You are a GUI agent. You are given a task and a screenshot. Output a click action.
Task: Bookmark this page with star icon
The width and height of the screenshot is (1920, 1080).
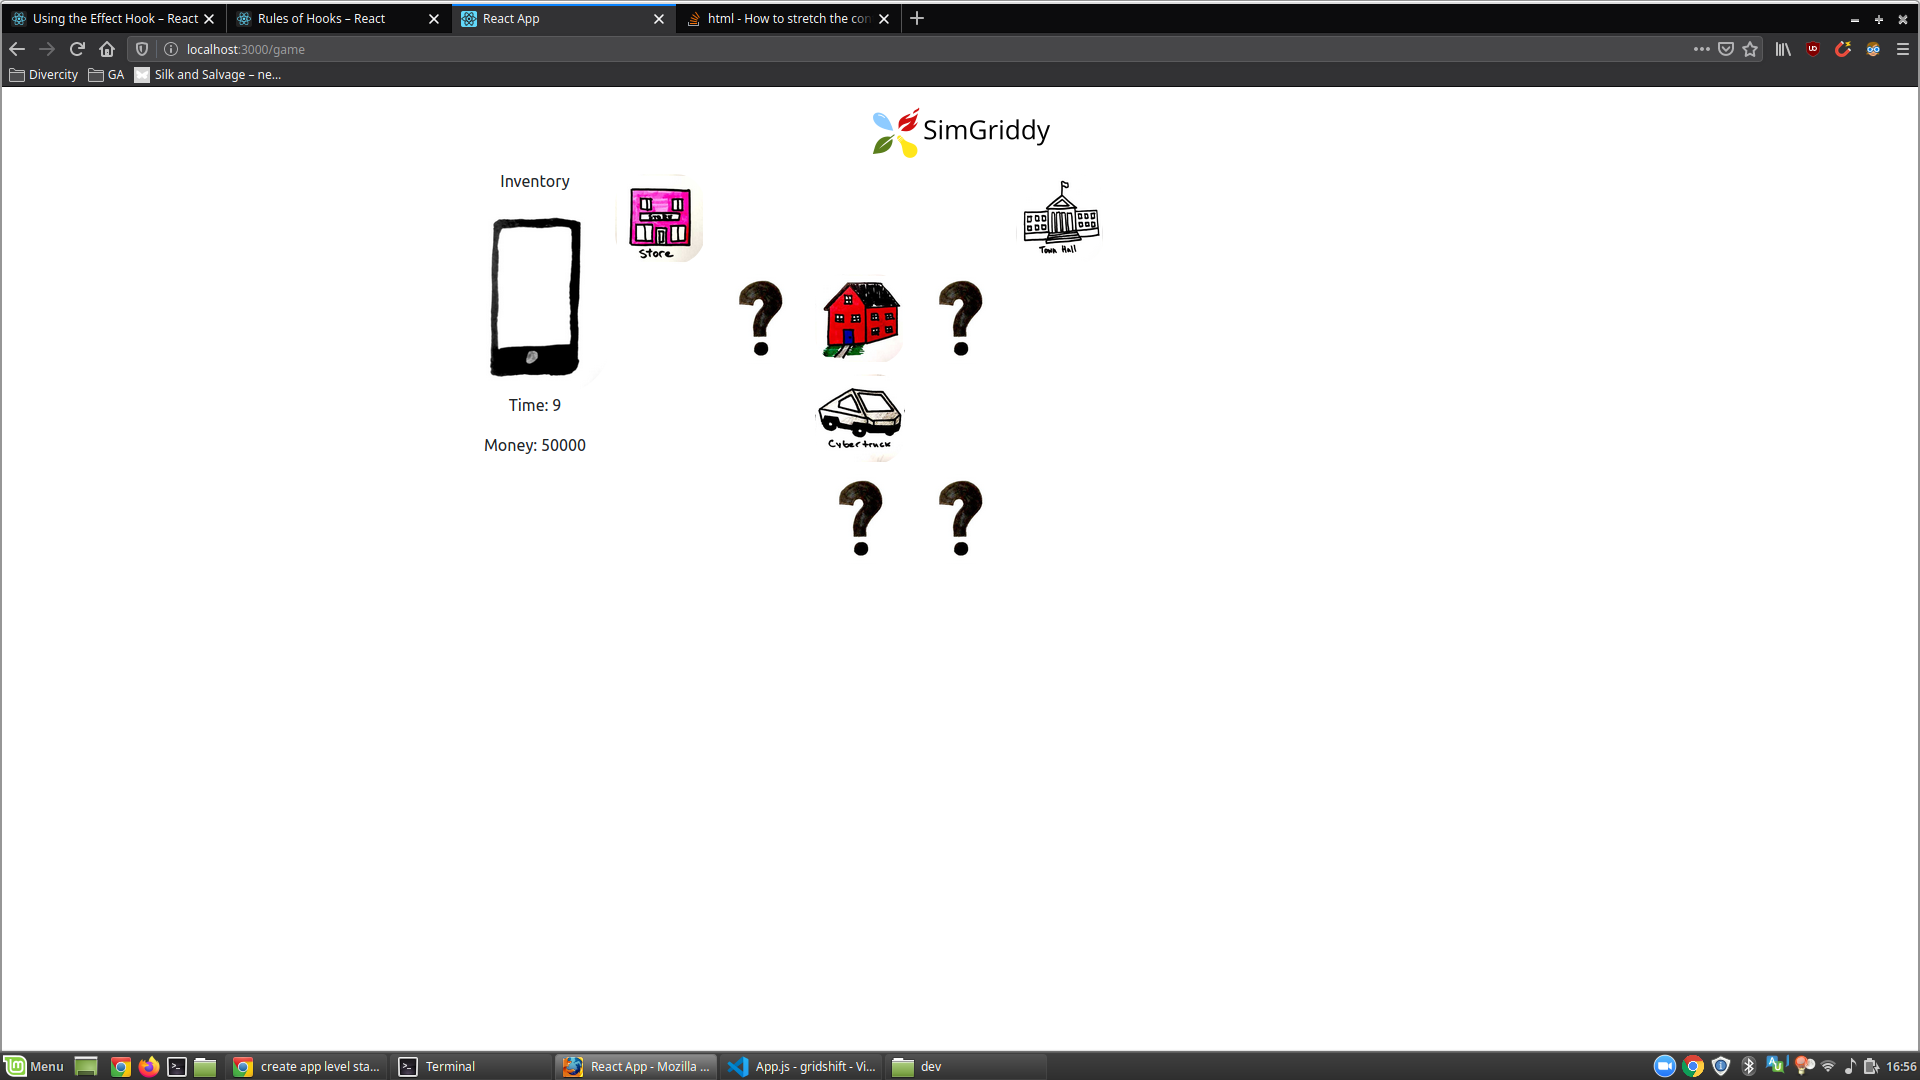[1750, 49]
